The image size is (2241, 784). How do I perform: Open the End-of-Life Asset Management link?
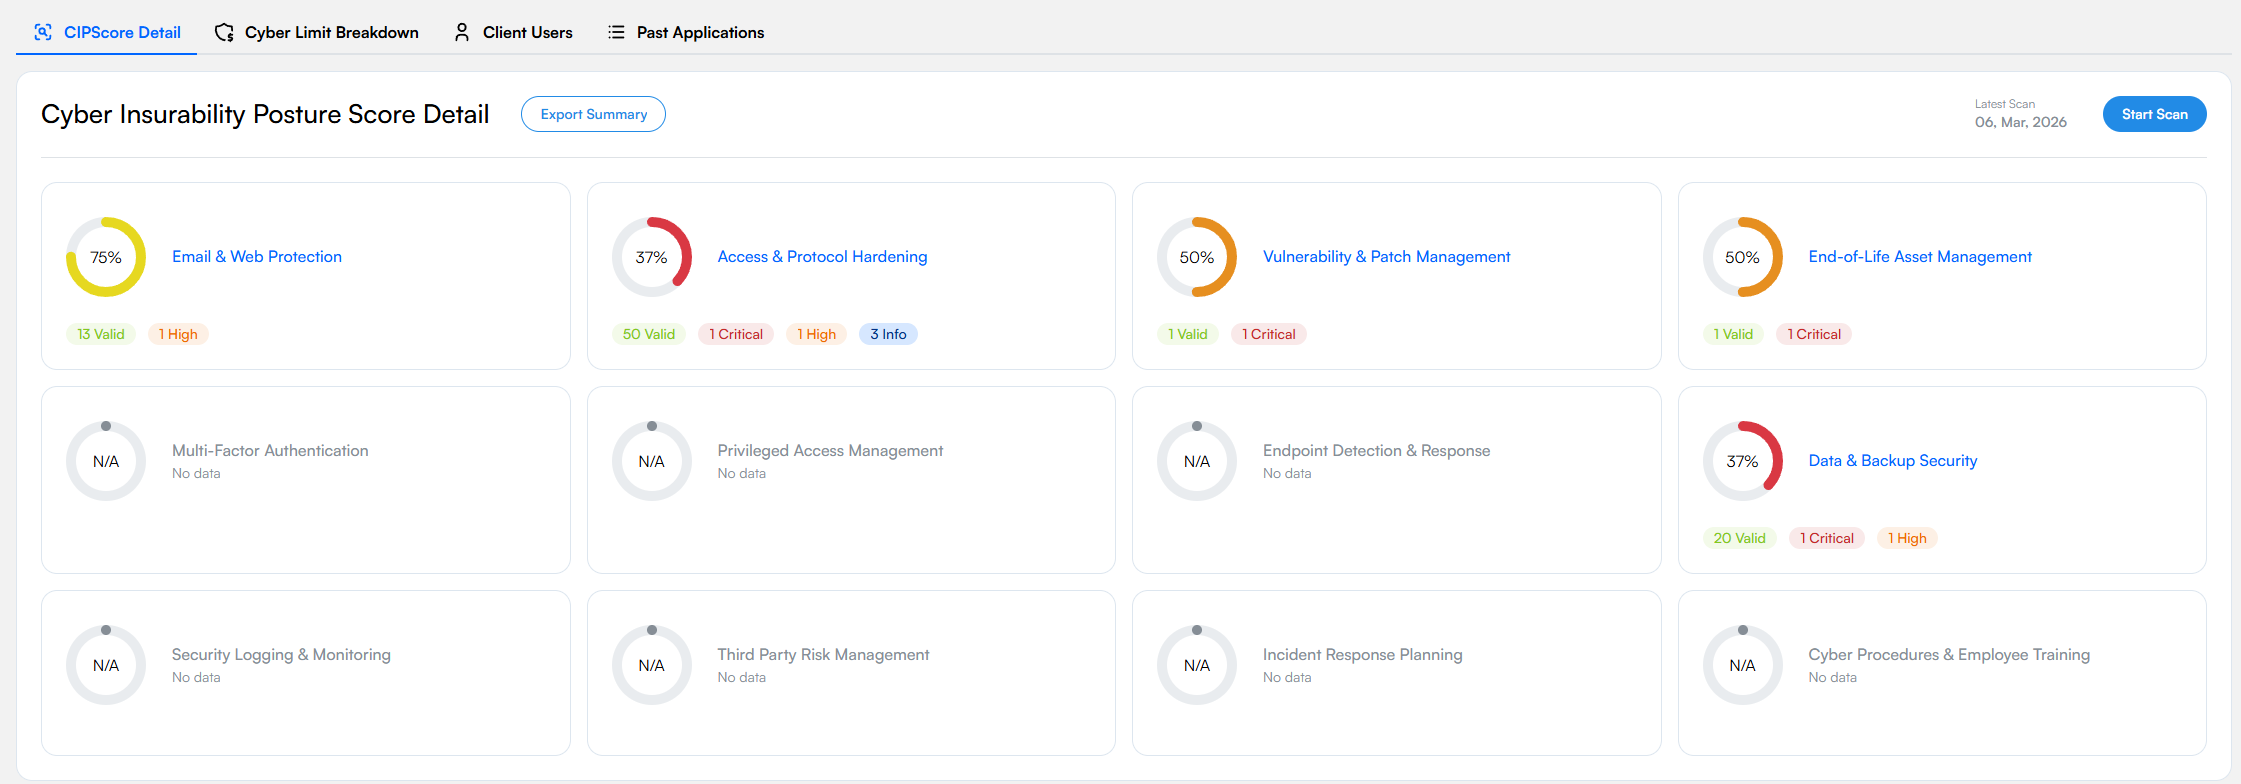pos(1920,257)
